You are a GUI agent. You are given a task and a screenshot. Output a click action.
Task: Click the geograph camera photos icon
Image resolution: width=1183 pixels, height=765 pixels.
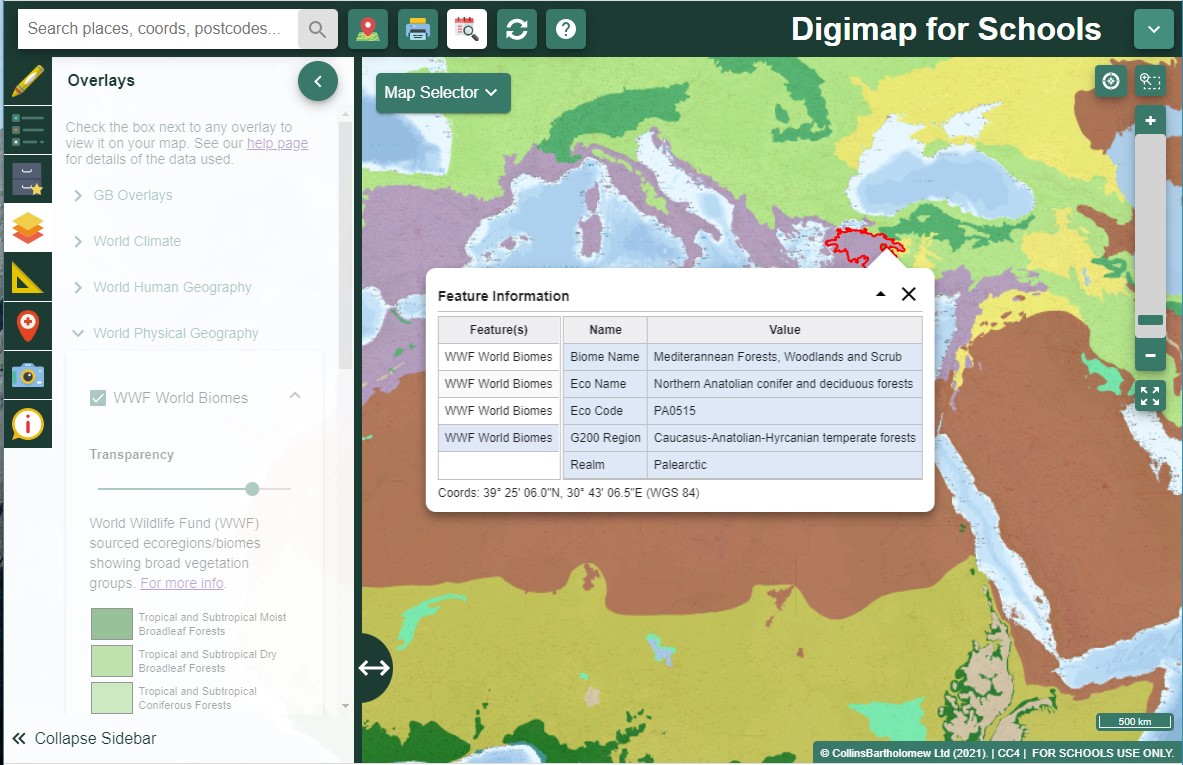click(x=27, y=375)
